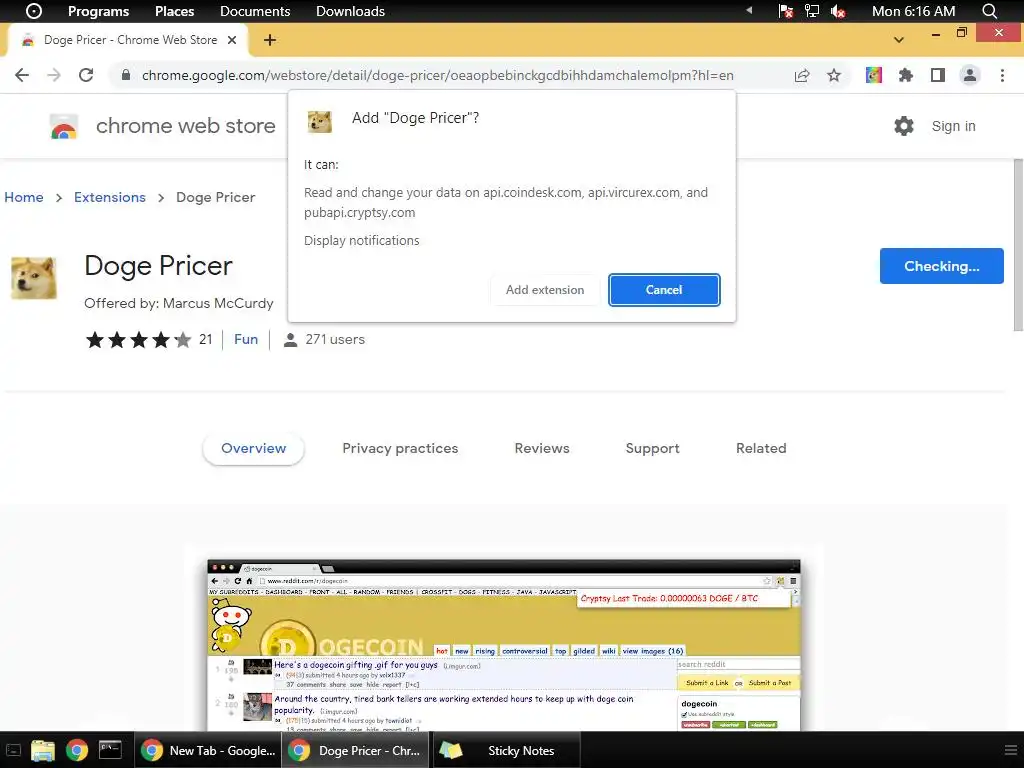This screenshot has height=768, width=1024.
Task: Open the Related tab
Action: point(761,449)
